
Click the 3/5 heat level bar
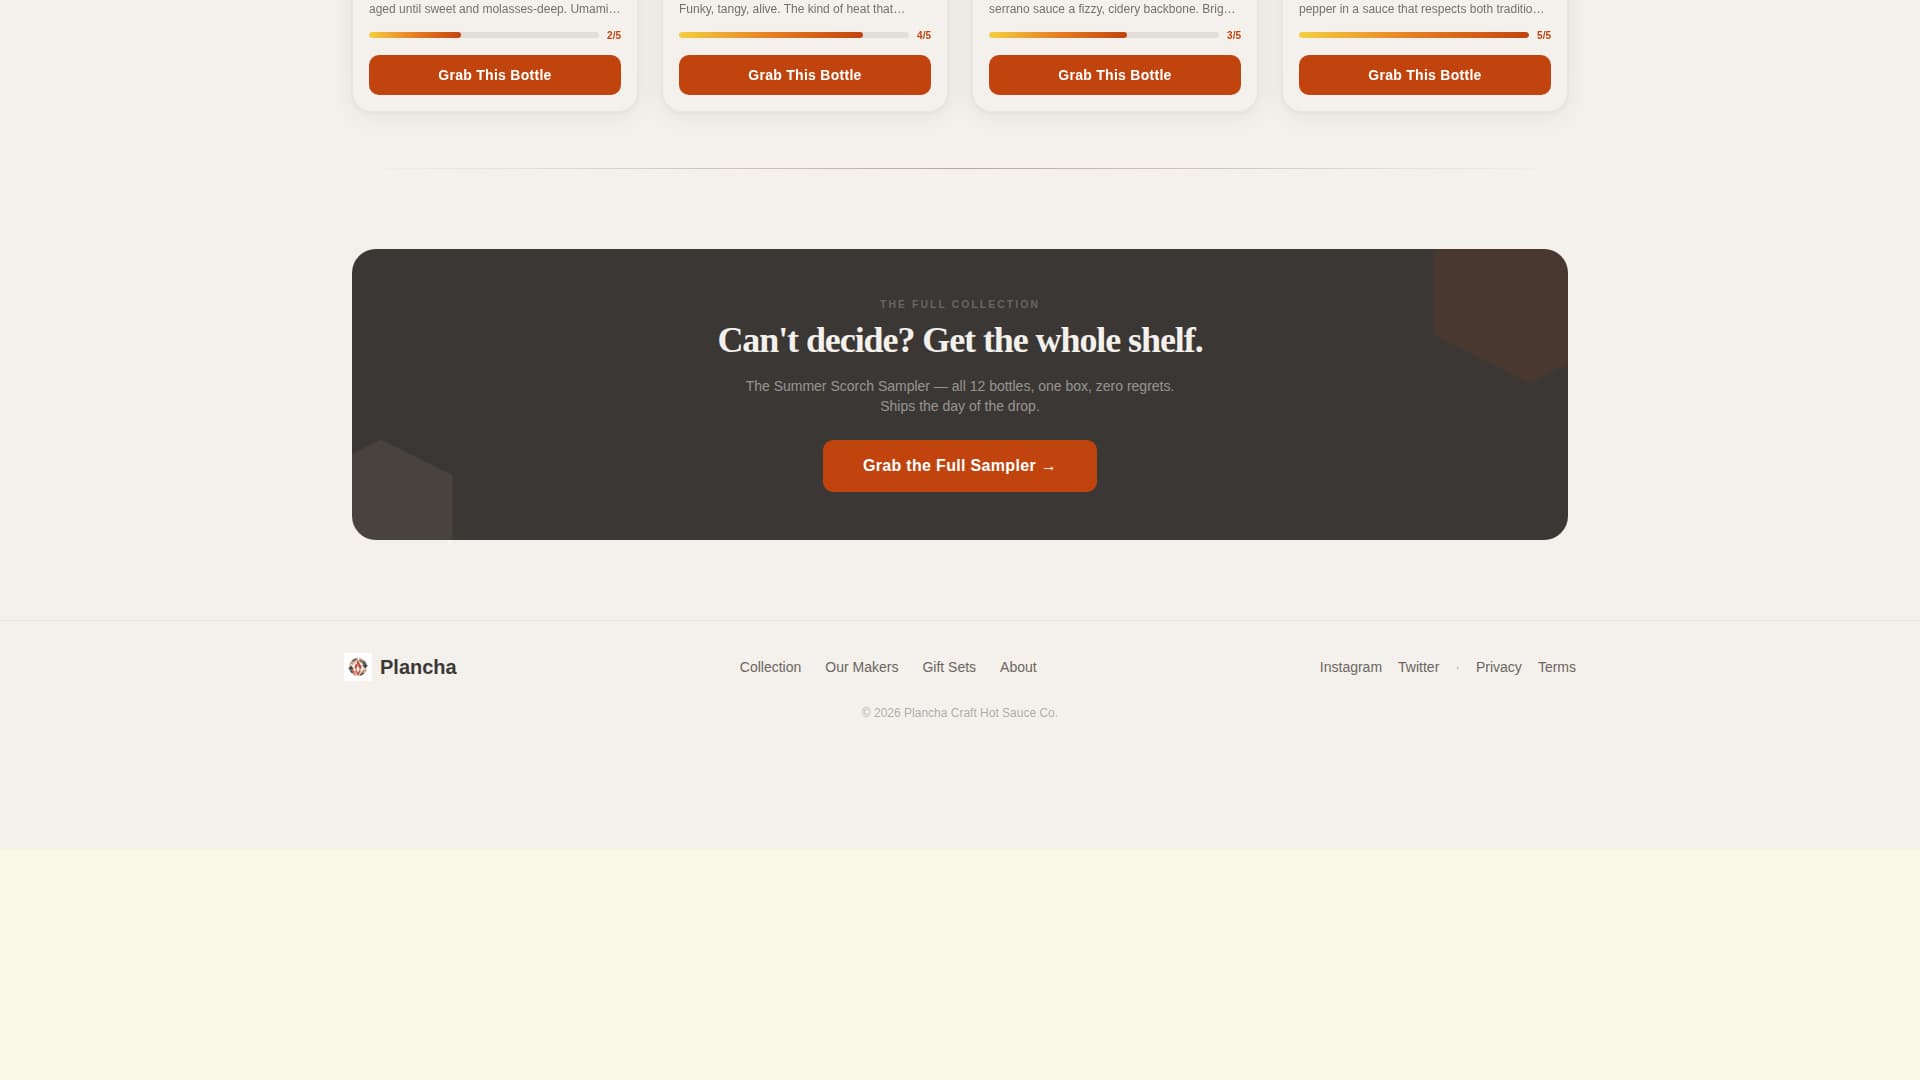click(x=1104, y=35)
